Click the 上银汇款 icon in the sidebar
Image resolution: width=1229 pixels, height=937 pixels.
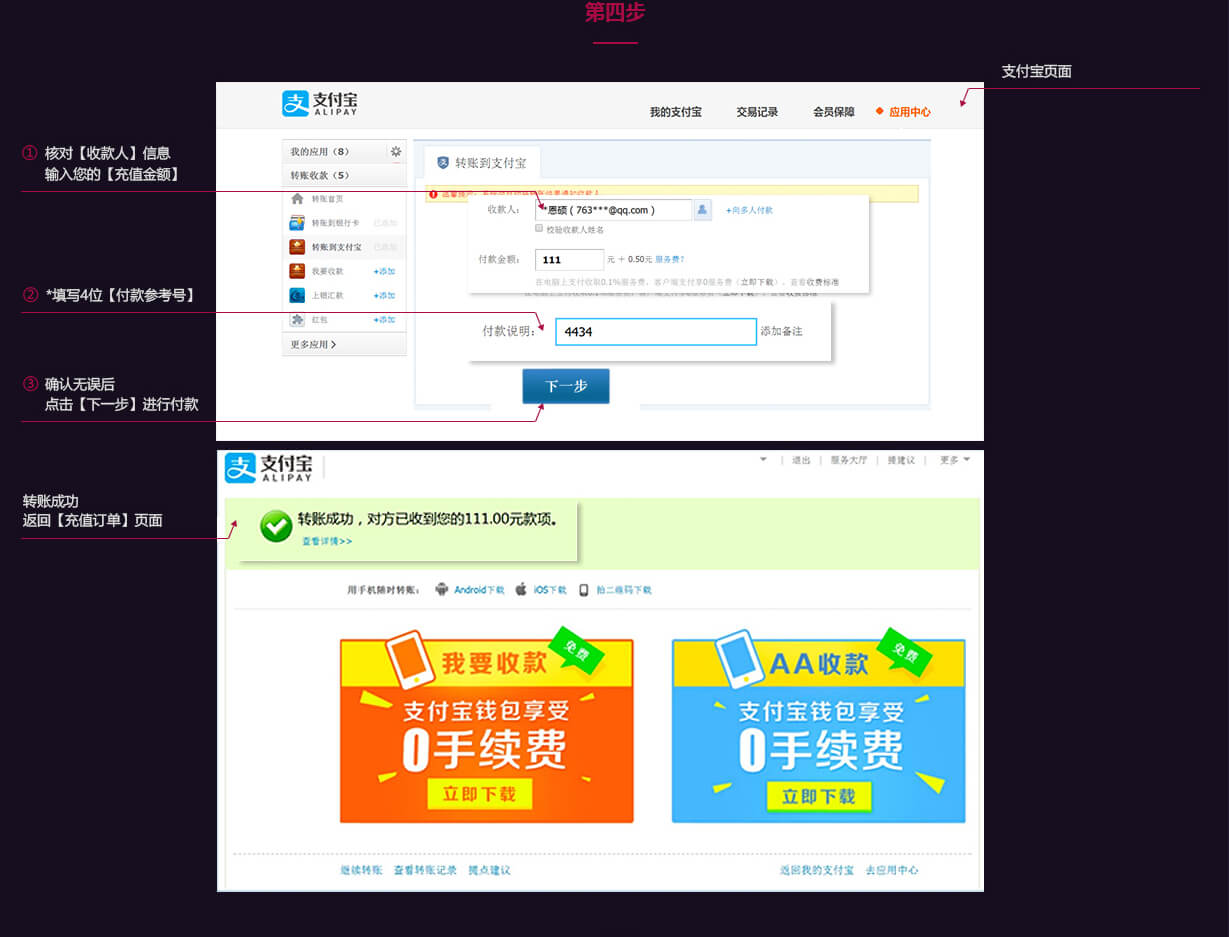pyautogui.click(x=297, y=296)
